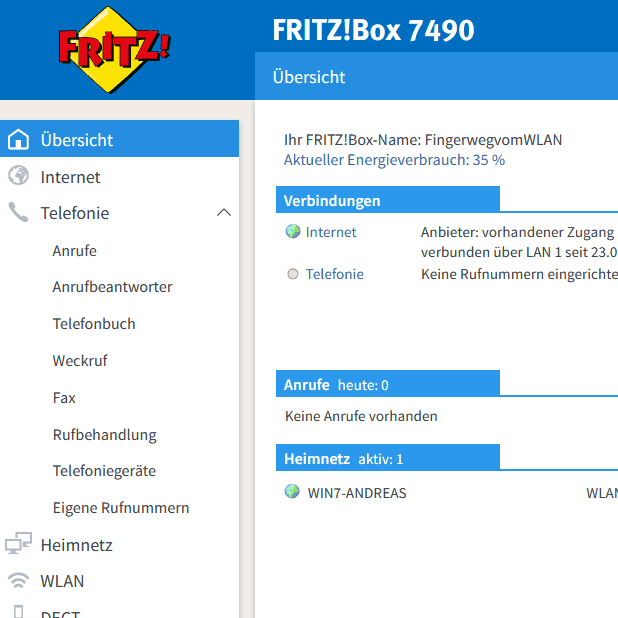Click 'heute: 0' call count
This screenshot has width=618, height=618.
(363, 385)
